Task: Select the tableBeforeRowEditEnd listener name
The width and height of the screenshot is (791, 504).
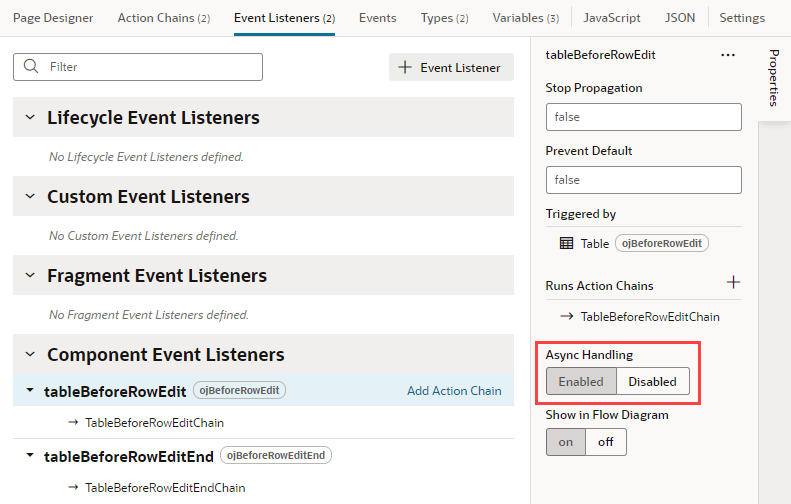Action: click(x=129, y=456)
